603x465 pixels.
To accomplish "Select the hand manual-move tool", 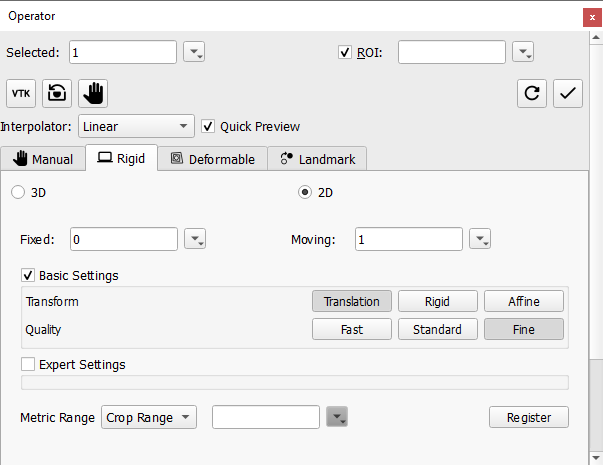I will click(93, 93).
